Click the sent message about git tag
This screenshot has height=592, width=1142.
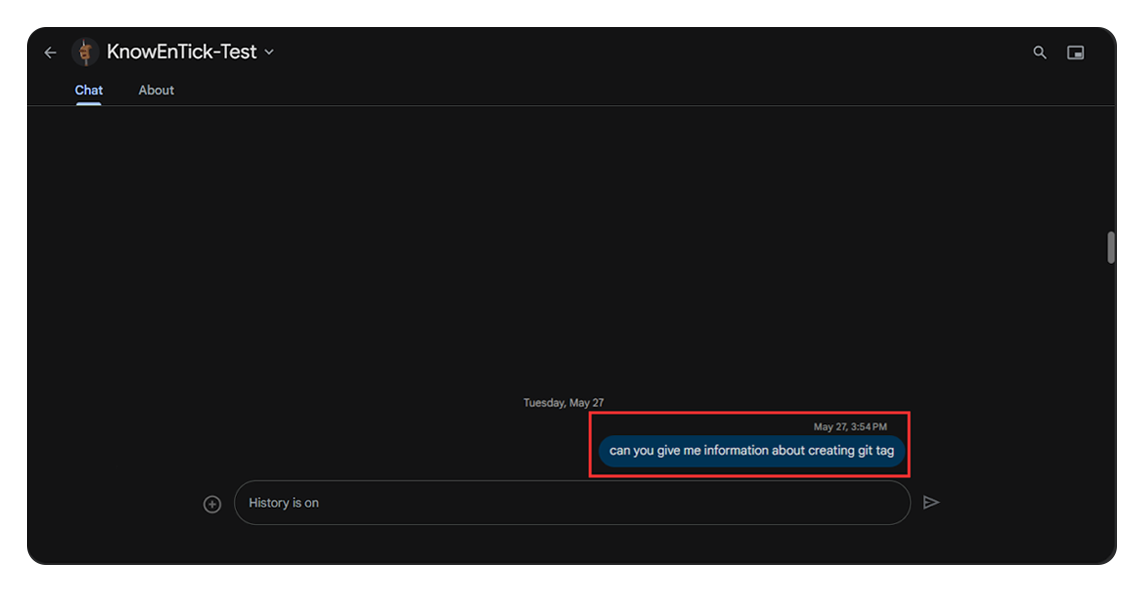751,451
